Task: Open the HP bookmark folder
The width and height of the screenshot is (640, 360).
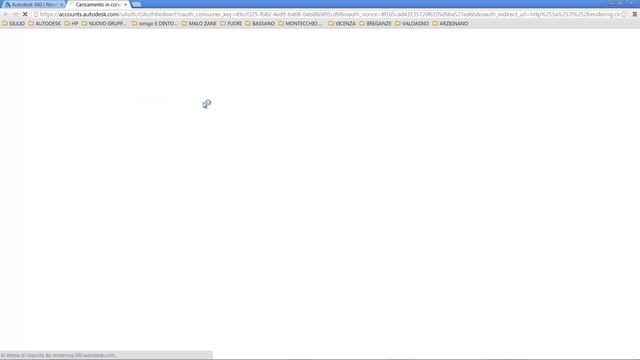Action: [71, 24]
